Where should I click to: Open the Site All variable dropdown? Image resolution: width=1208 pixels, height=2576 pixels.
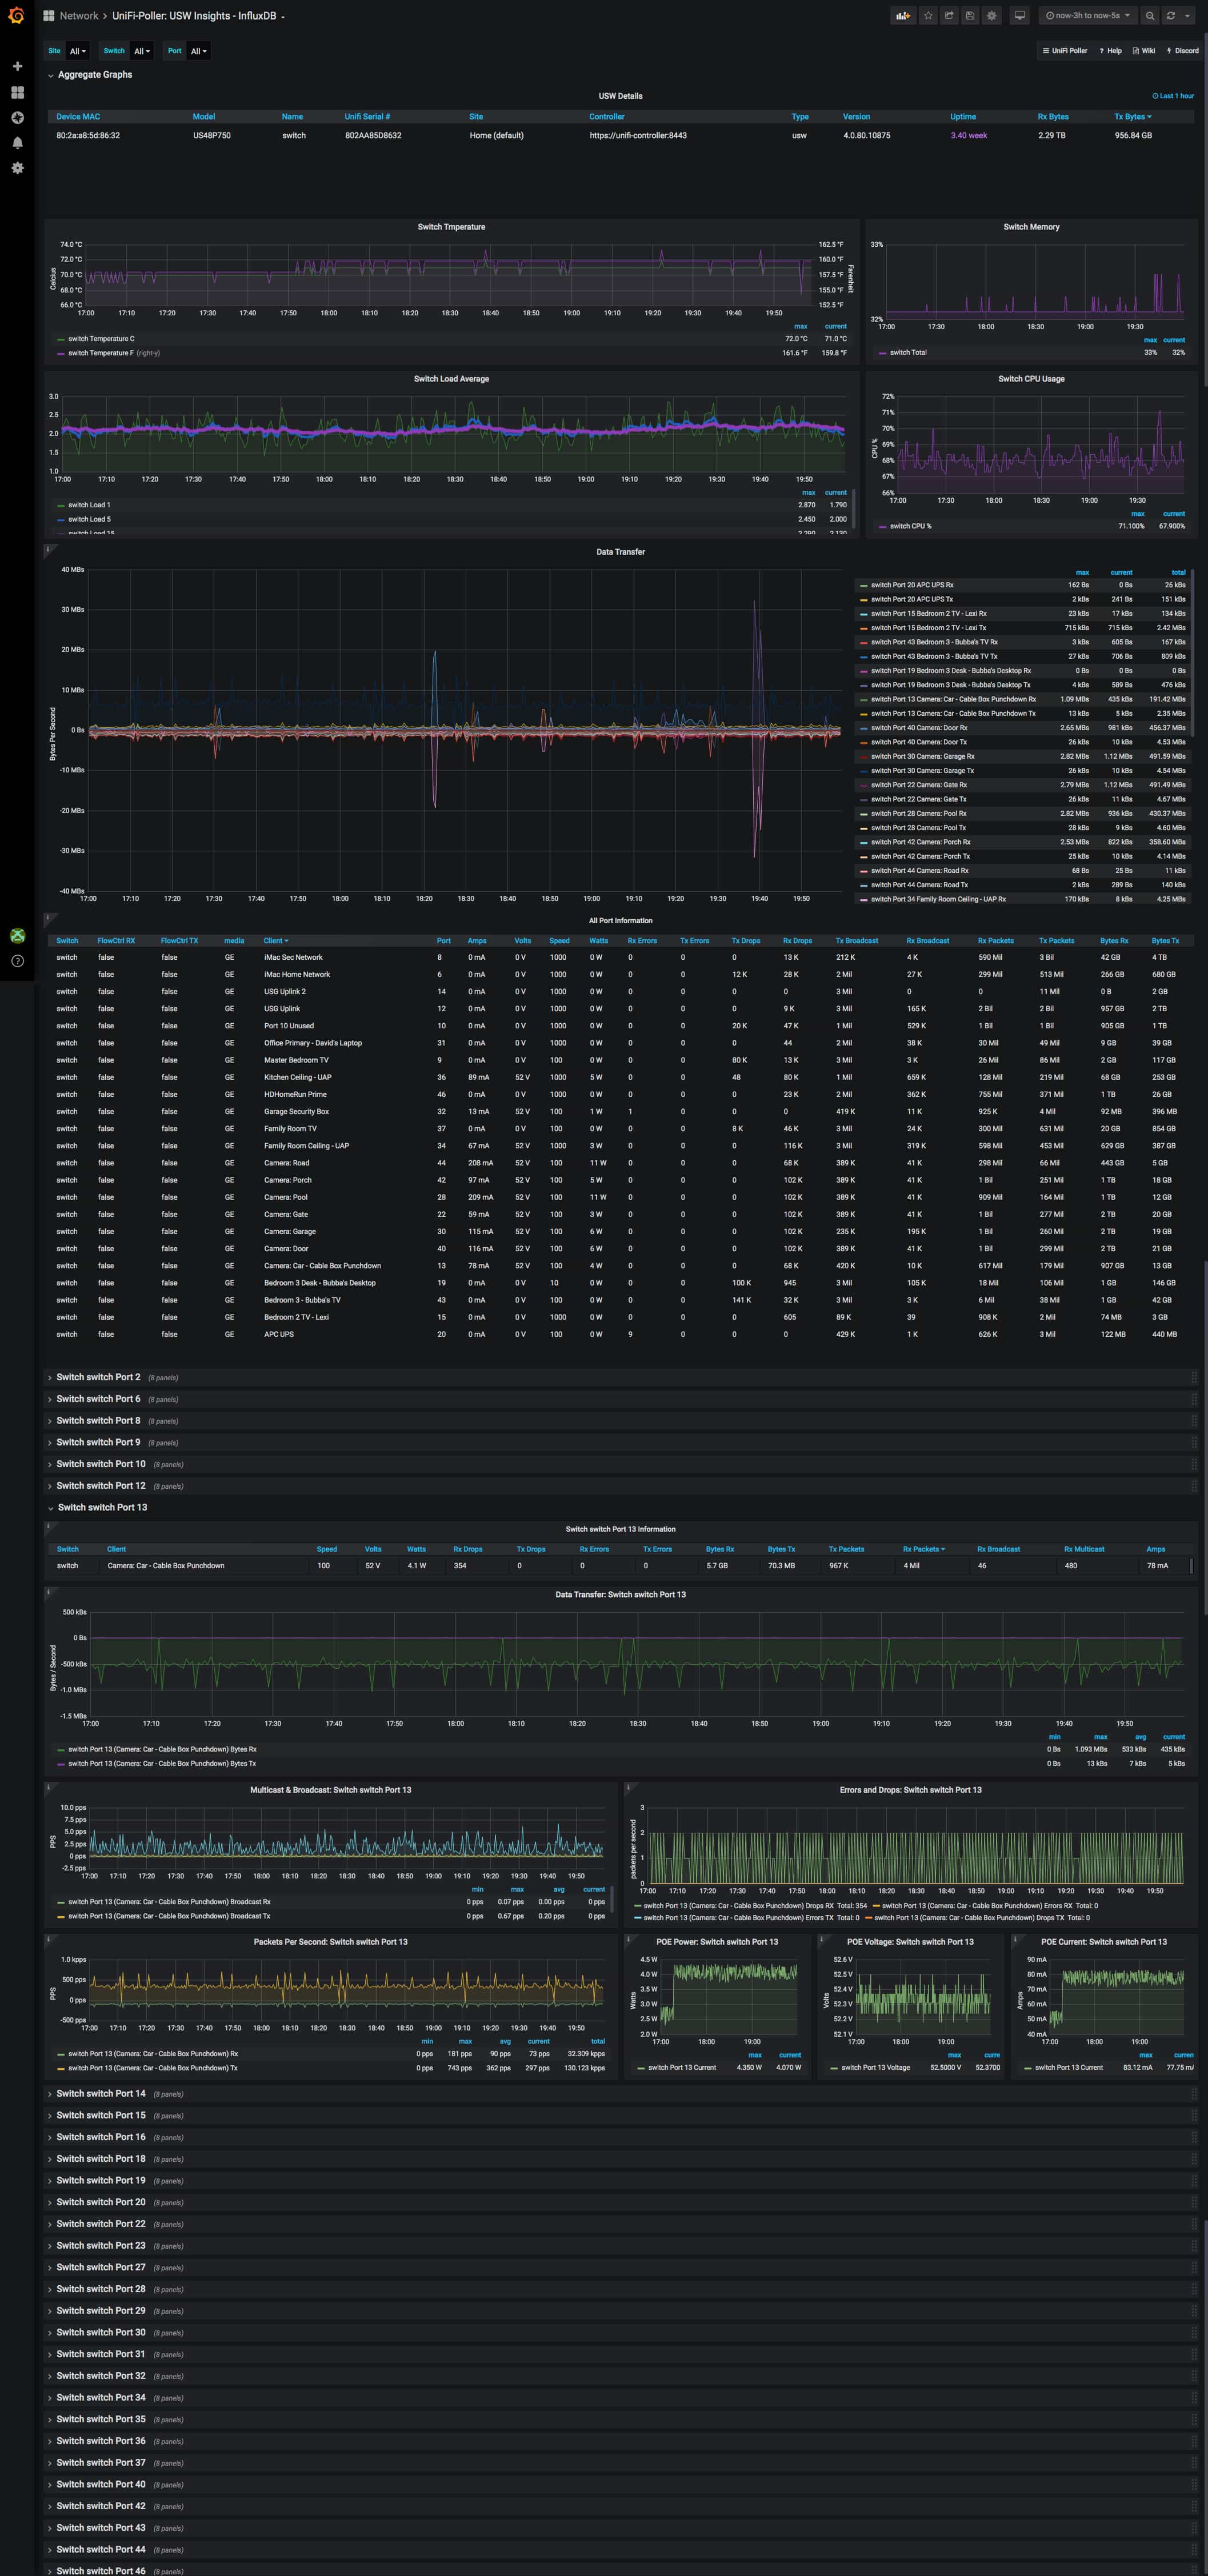(78, 51)
